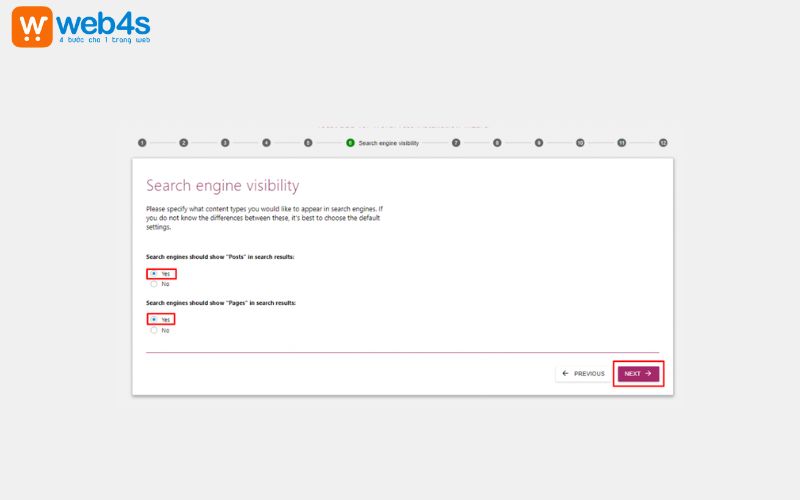800x500 pixels.
Task: Click the Next button
Action: pos(637,373)
